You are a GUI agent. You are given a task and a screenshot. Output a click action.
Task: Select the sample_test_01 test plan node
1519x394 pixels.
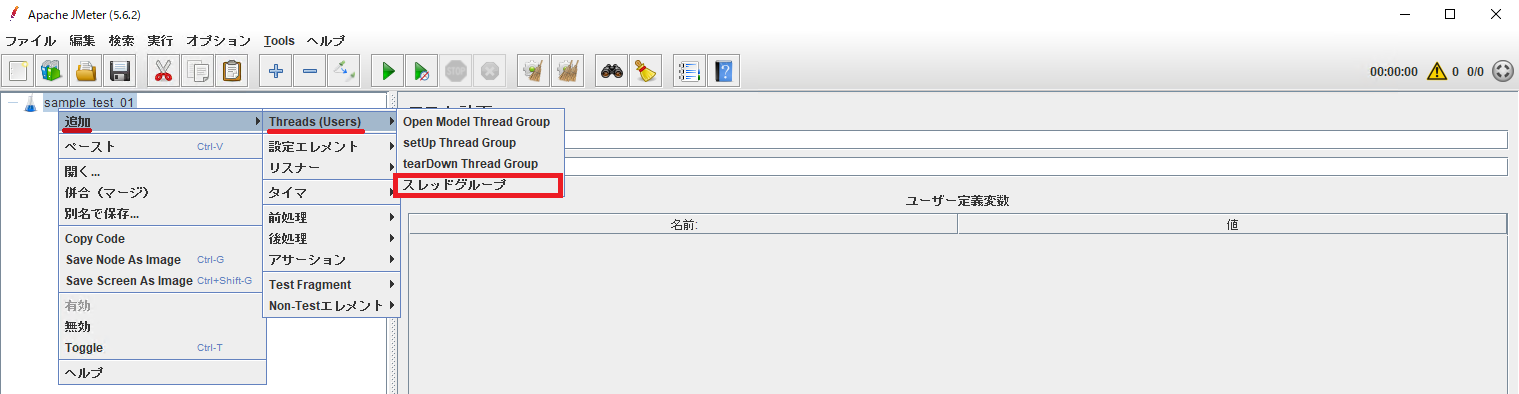(x=89, y=102)
